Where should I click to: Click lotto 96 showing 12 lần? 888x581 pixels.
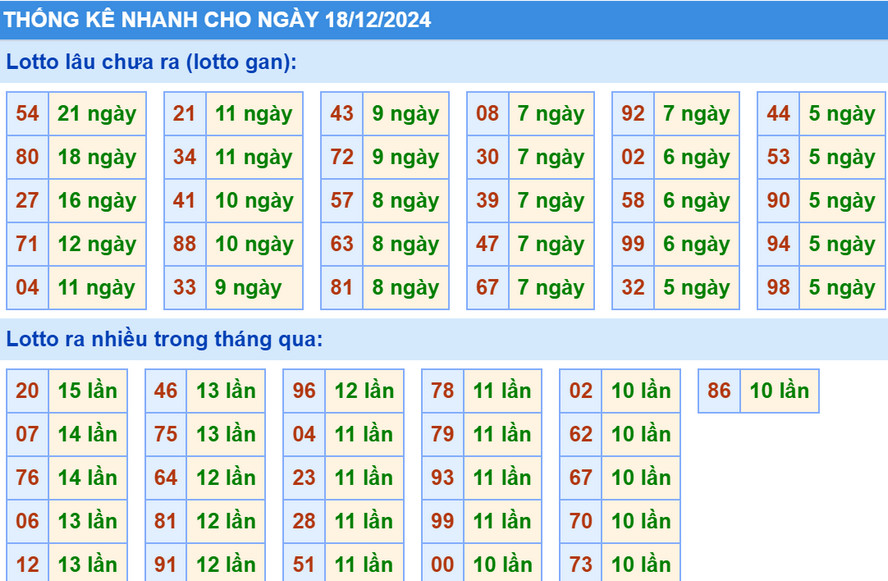(343, 392)
